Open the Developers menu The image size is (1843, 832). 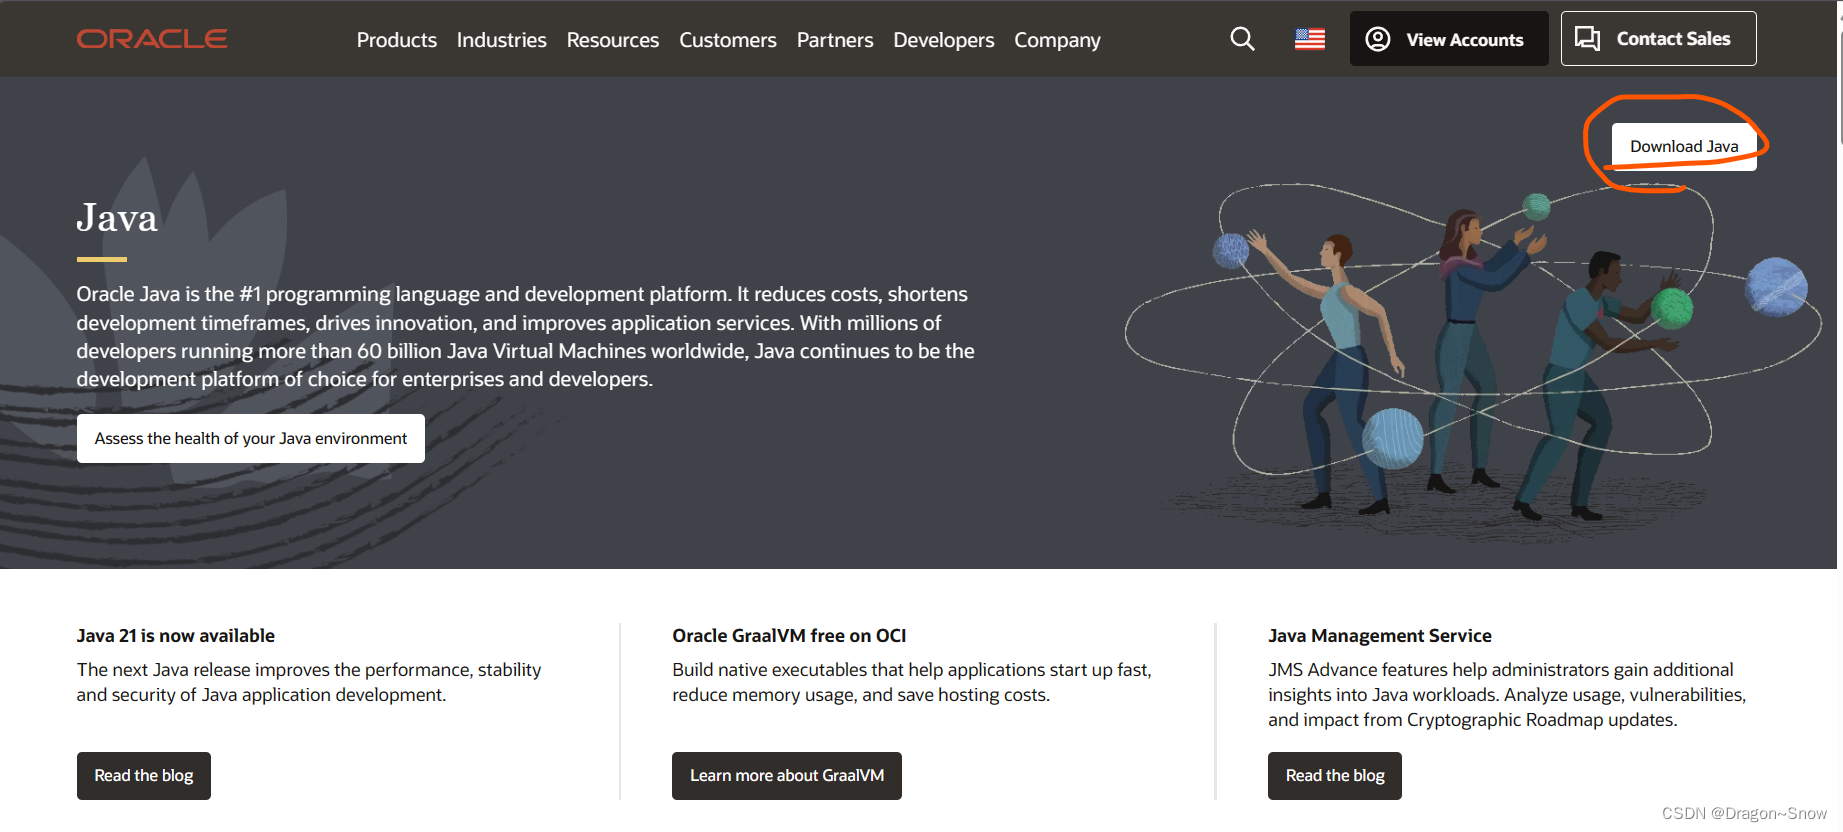click(x=944, y=40)
